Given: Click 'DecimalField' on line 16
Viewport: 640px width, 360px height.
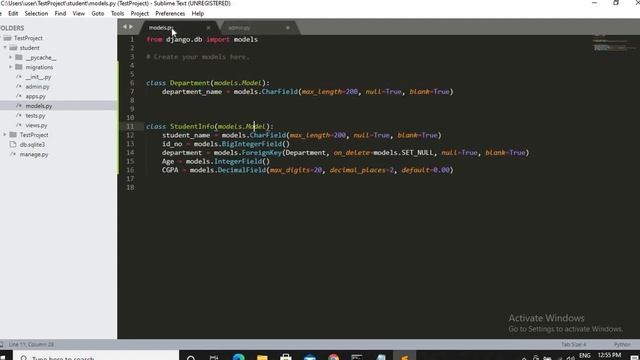Looking at the screenshot, I should (242, 170).
